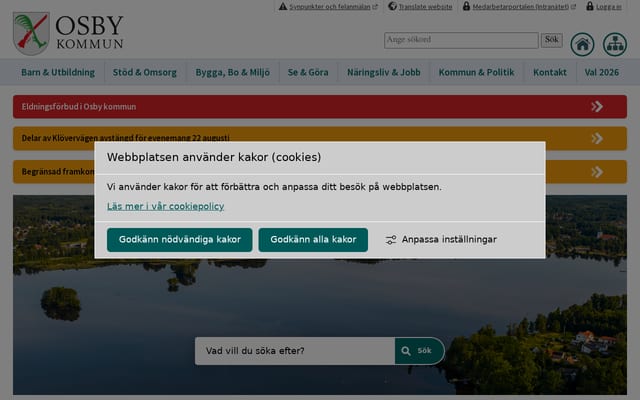The image size is (640, 400).
Task: Click the padlock icon by Logga in
Action: (x=590, y=6)
